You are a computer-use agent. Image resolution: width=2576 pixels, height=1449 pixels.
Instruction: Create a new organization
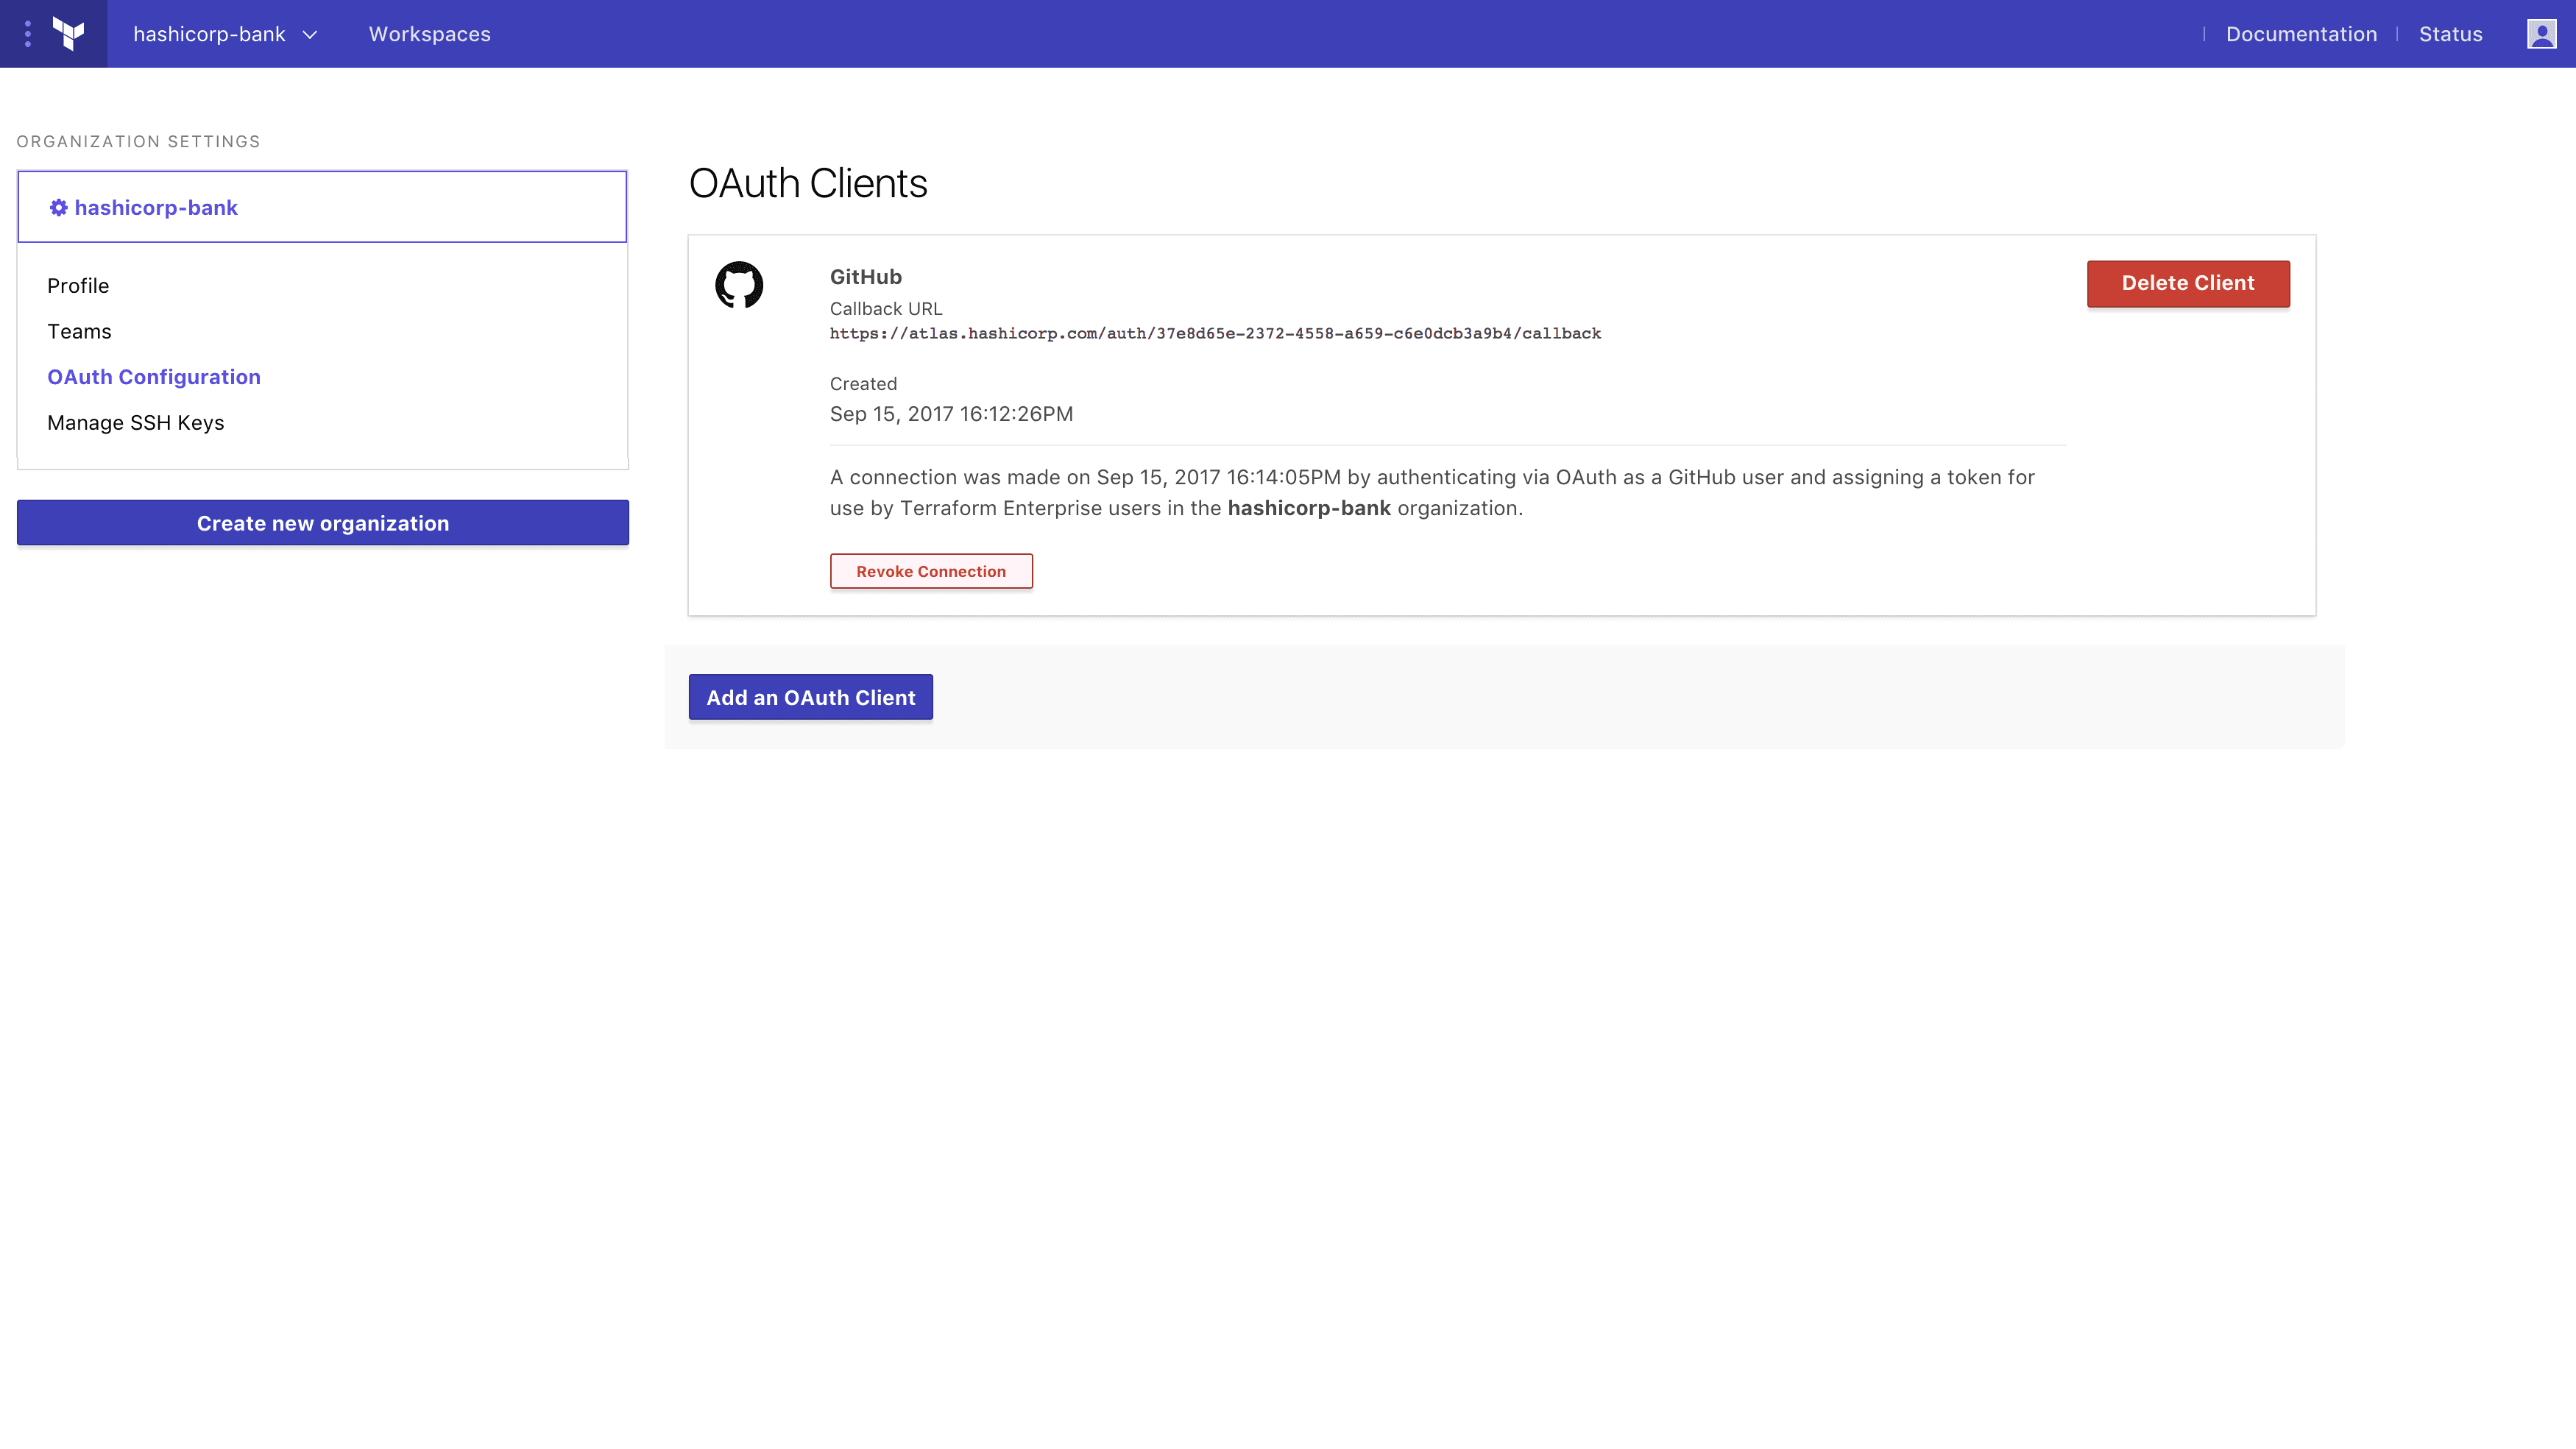tap(322, 522)
